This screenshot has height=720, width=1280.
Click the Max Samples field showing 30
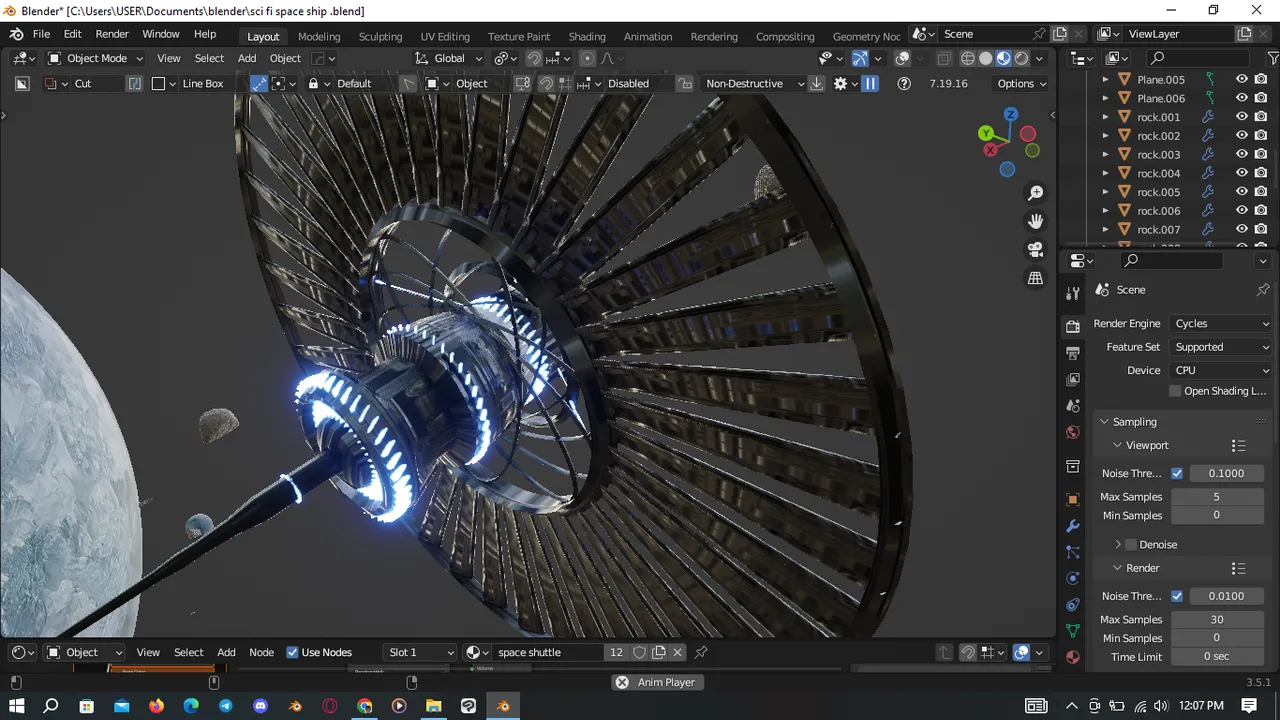(1217, 619)
